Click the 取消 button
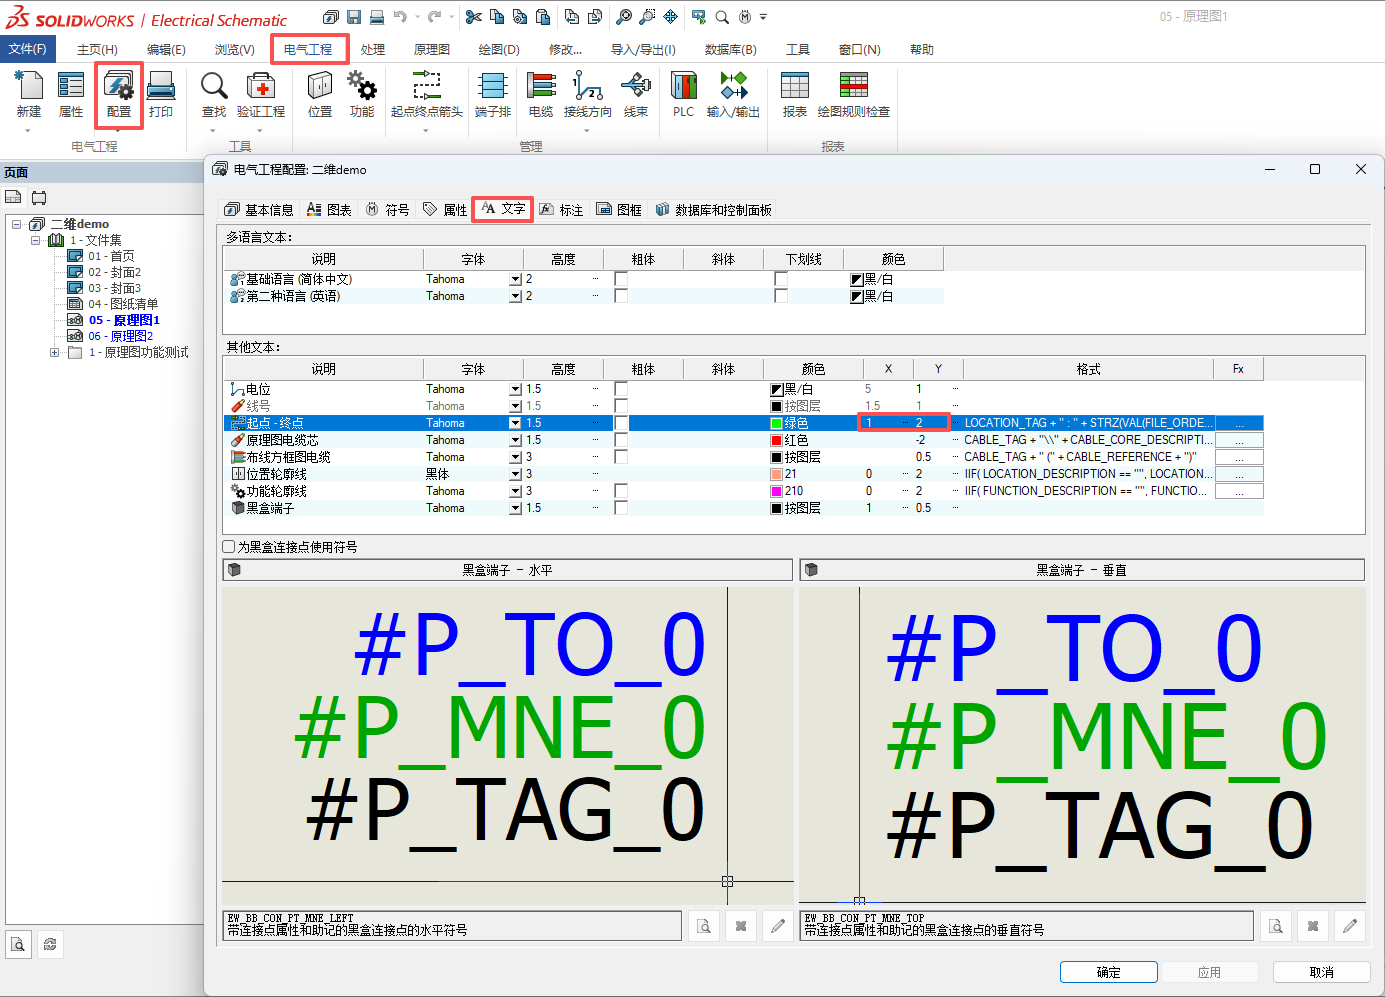 tap(1321, 972)
